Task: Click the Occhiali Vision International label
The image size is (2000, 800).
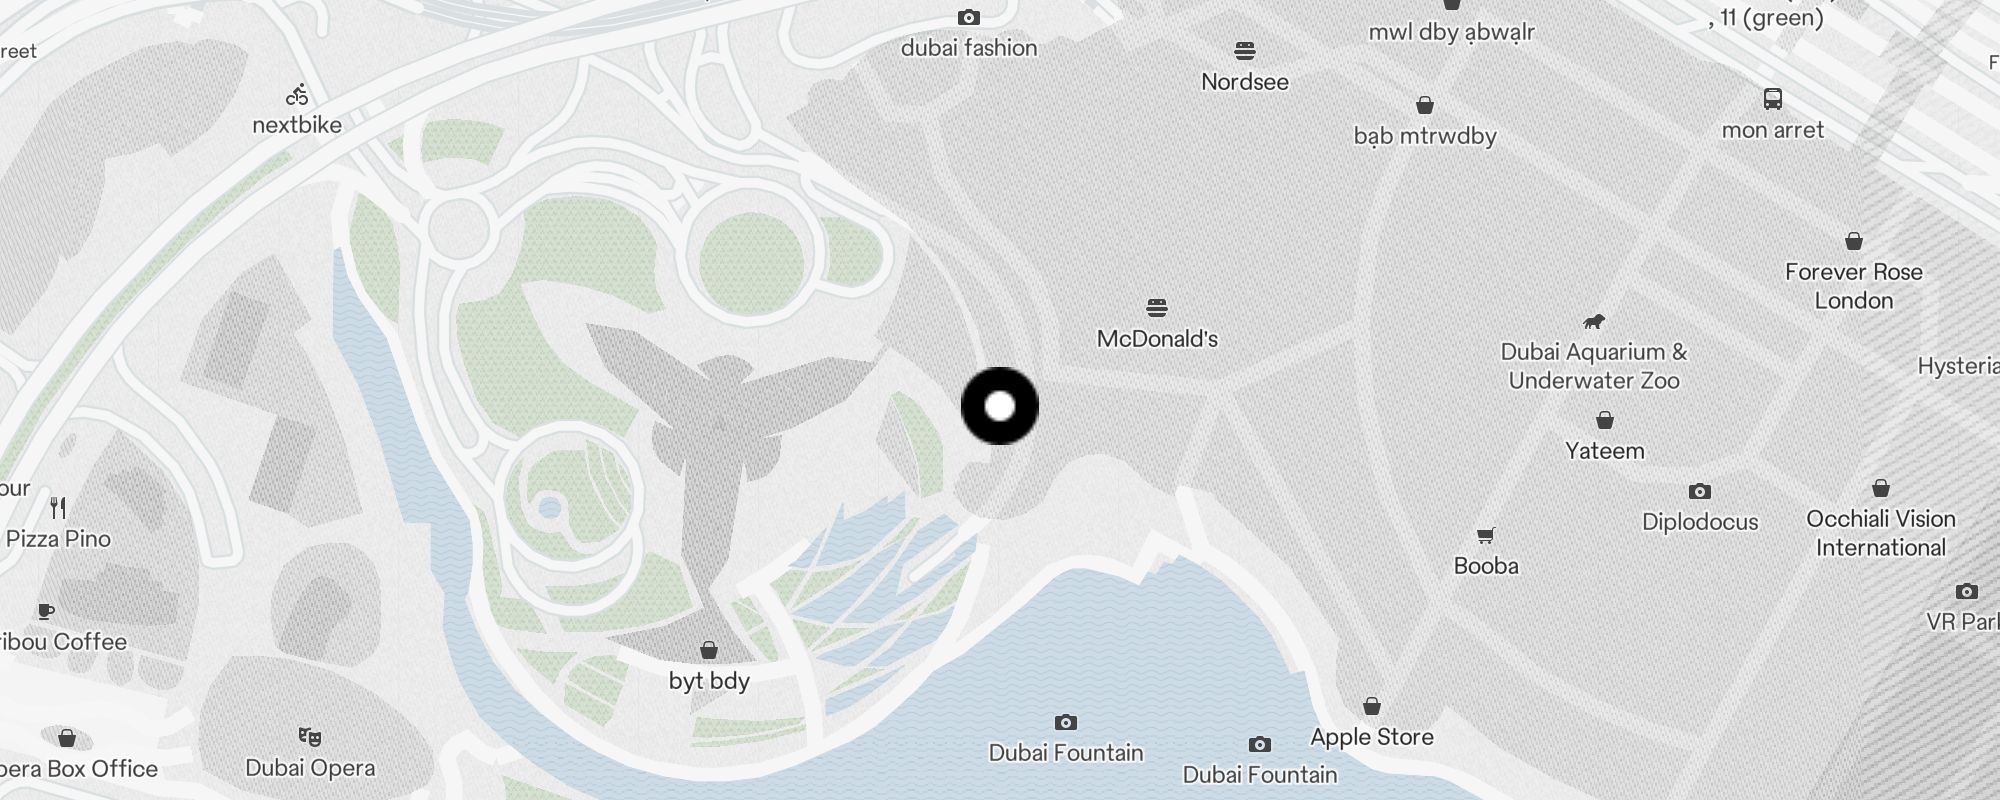Action: 1881,533
